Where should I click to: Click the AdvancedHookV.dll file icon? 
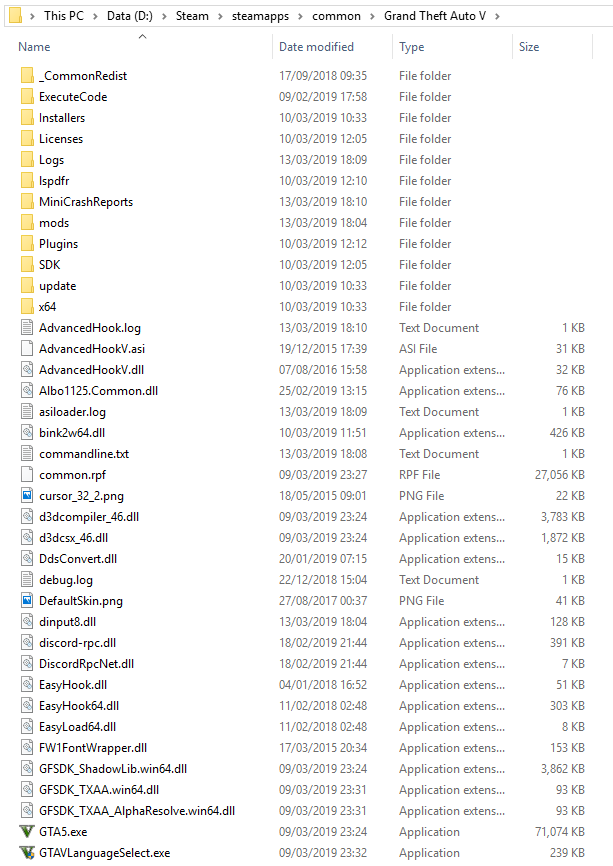tap(27, 369)
